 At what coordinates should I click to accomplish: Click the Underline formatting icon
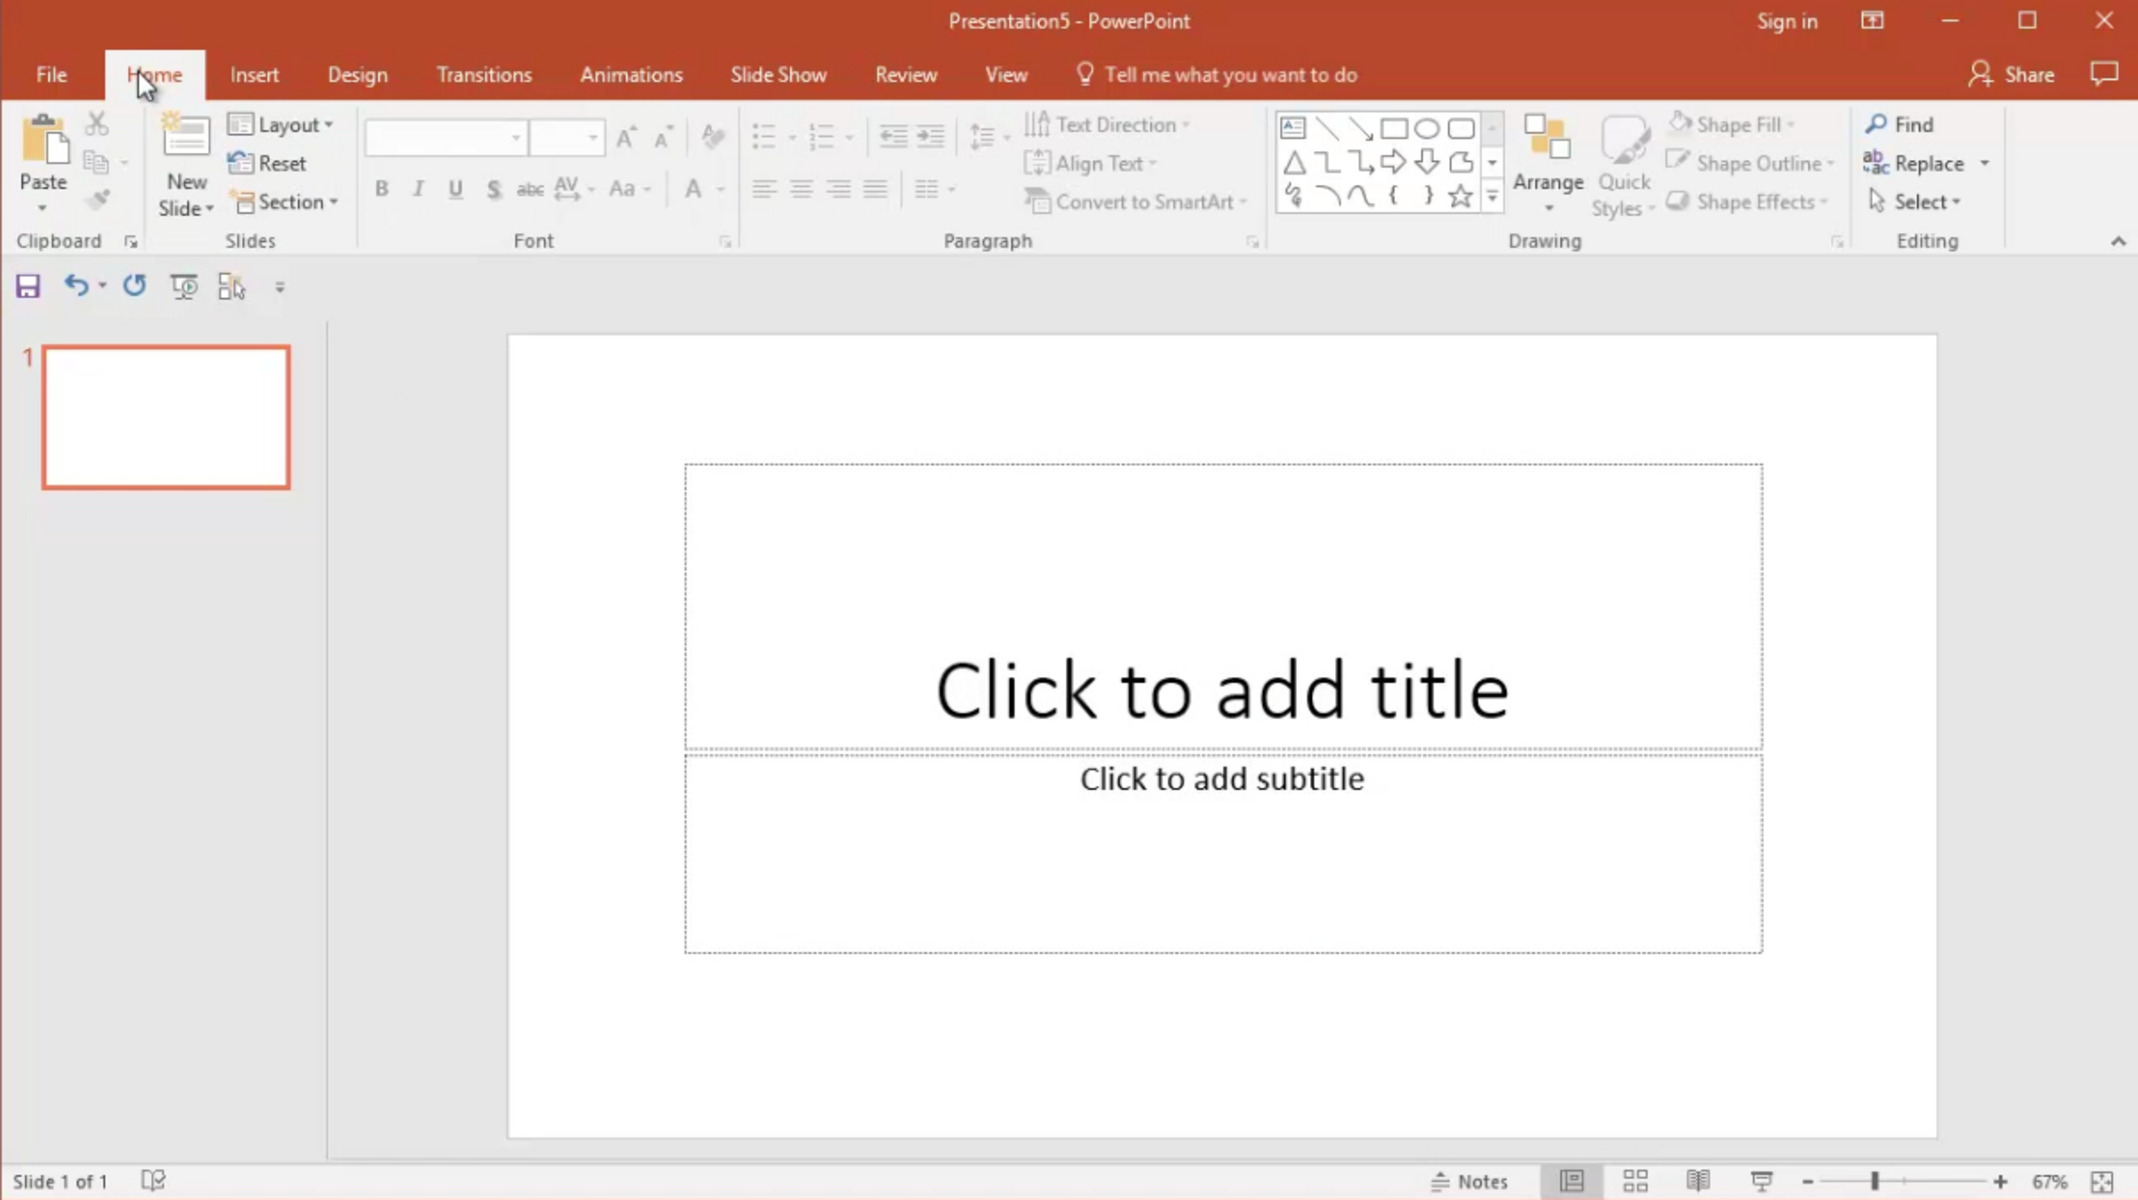click(x=455, y=188)
